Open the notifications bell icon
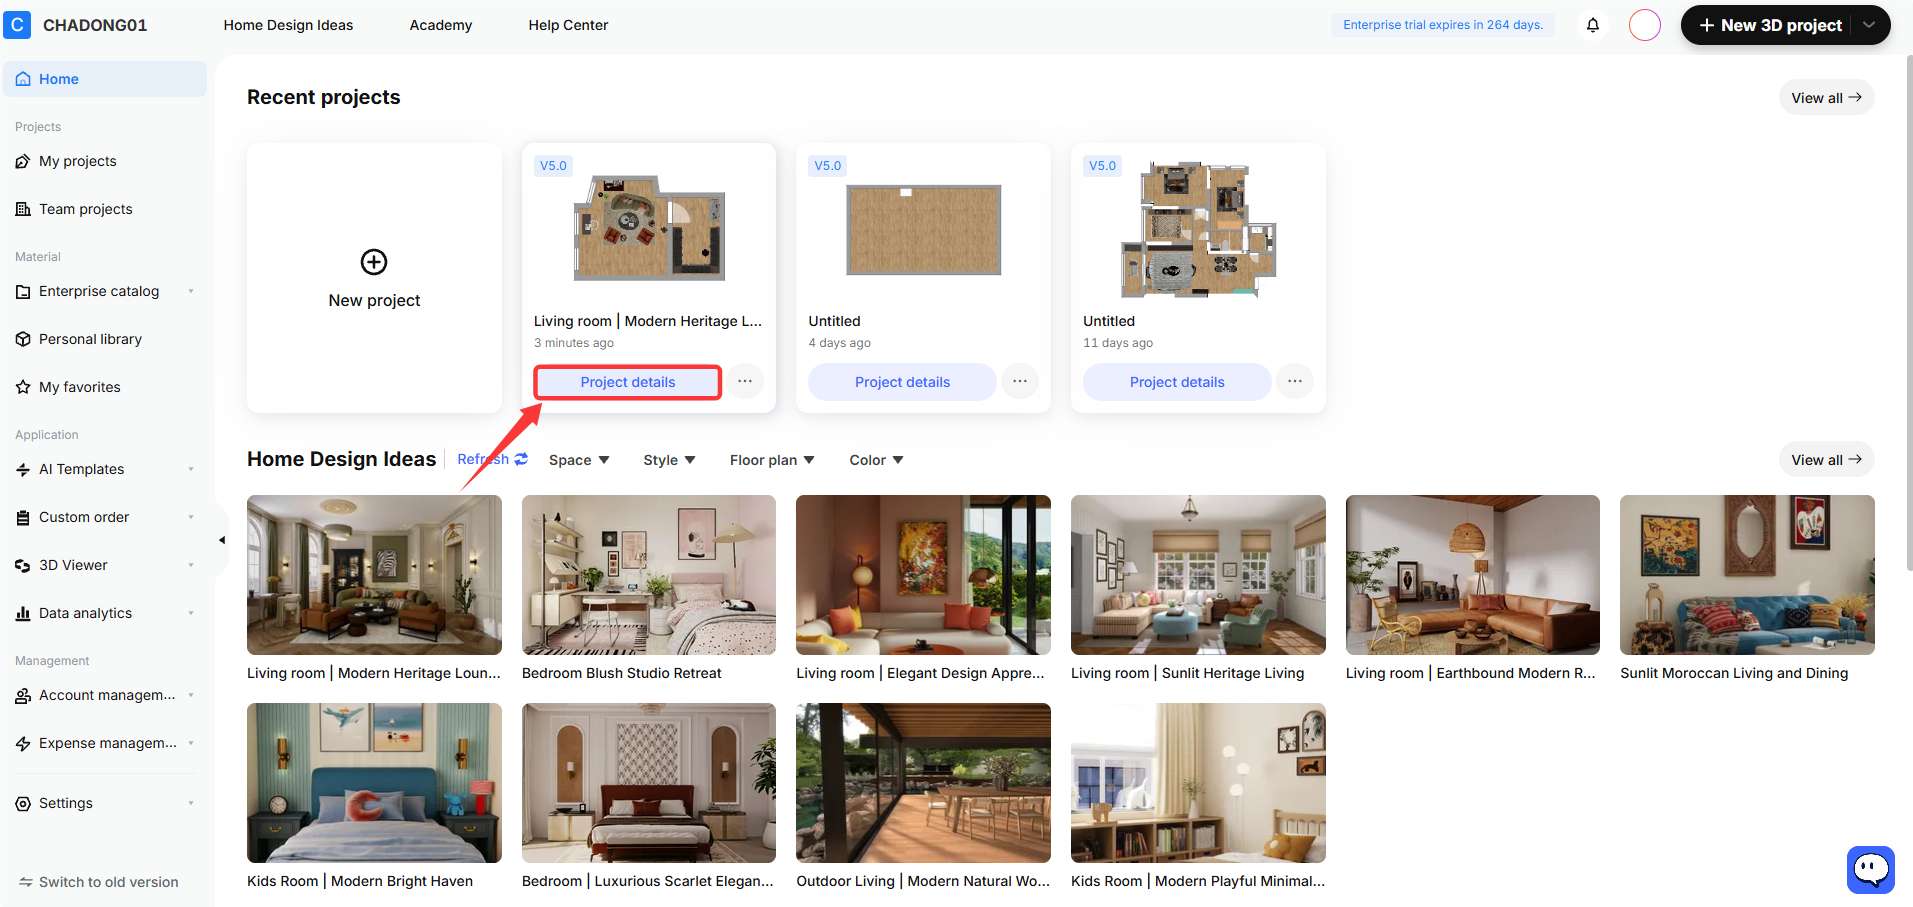1913x907 pixels. [x=1593, y=25]
